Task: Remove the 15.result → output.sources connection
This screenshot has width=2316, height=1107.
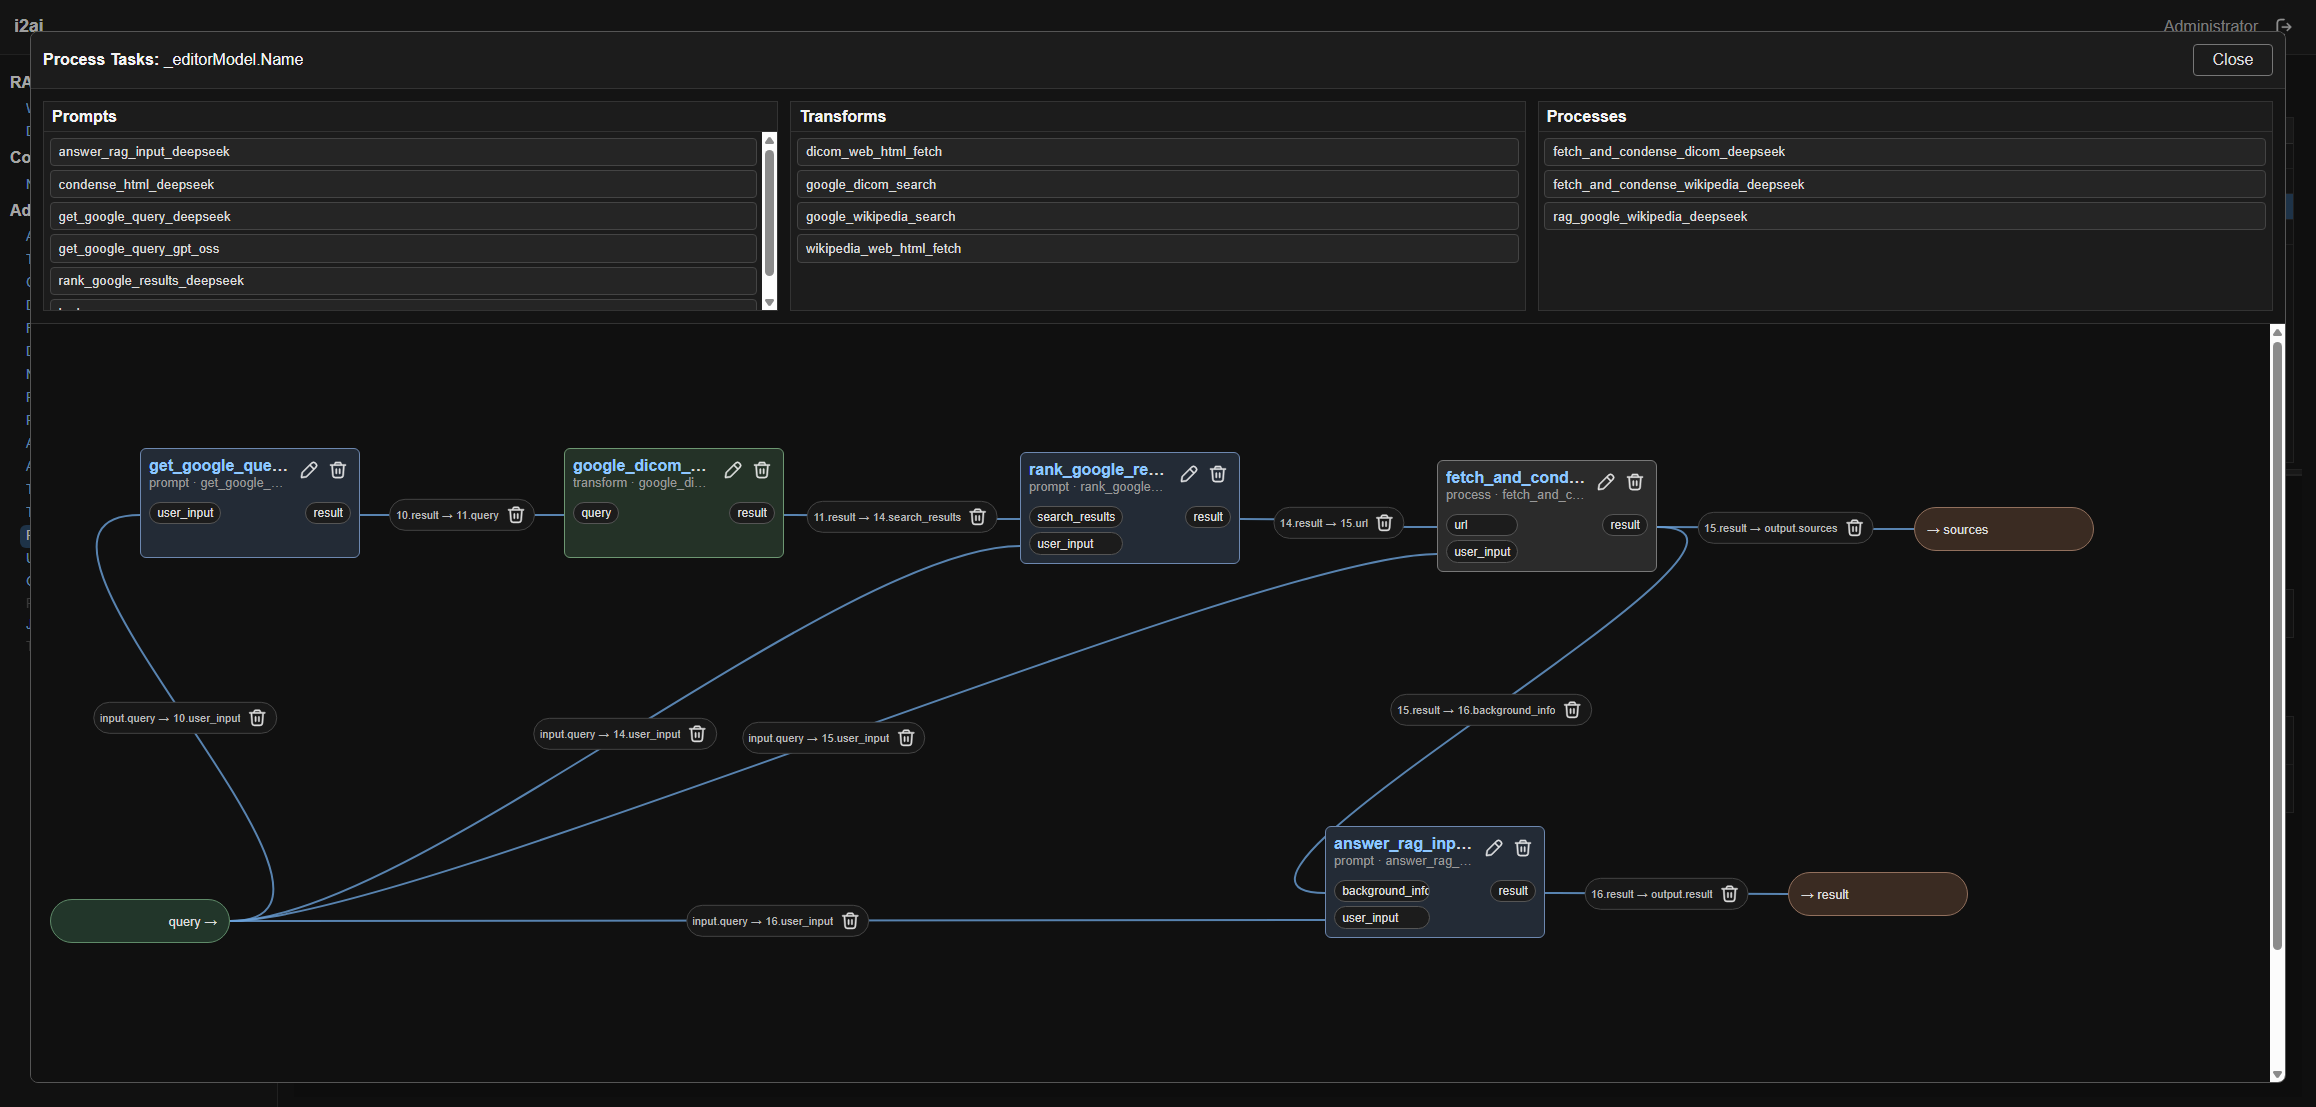Action: coord(1855,528)
